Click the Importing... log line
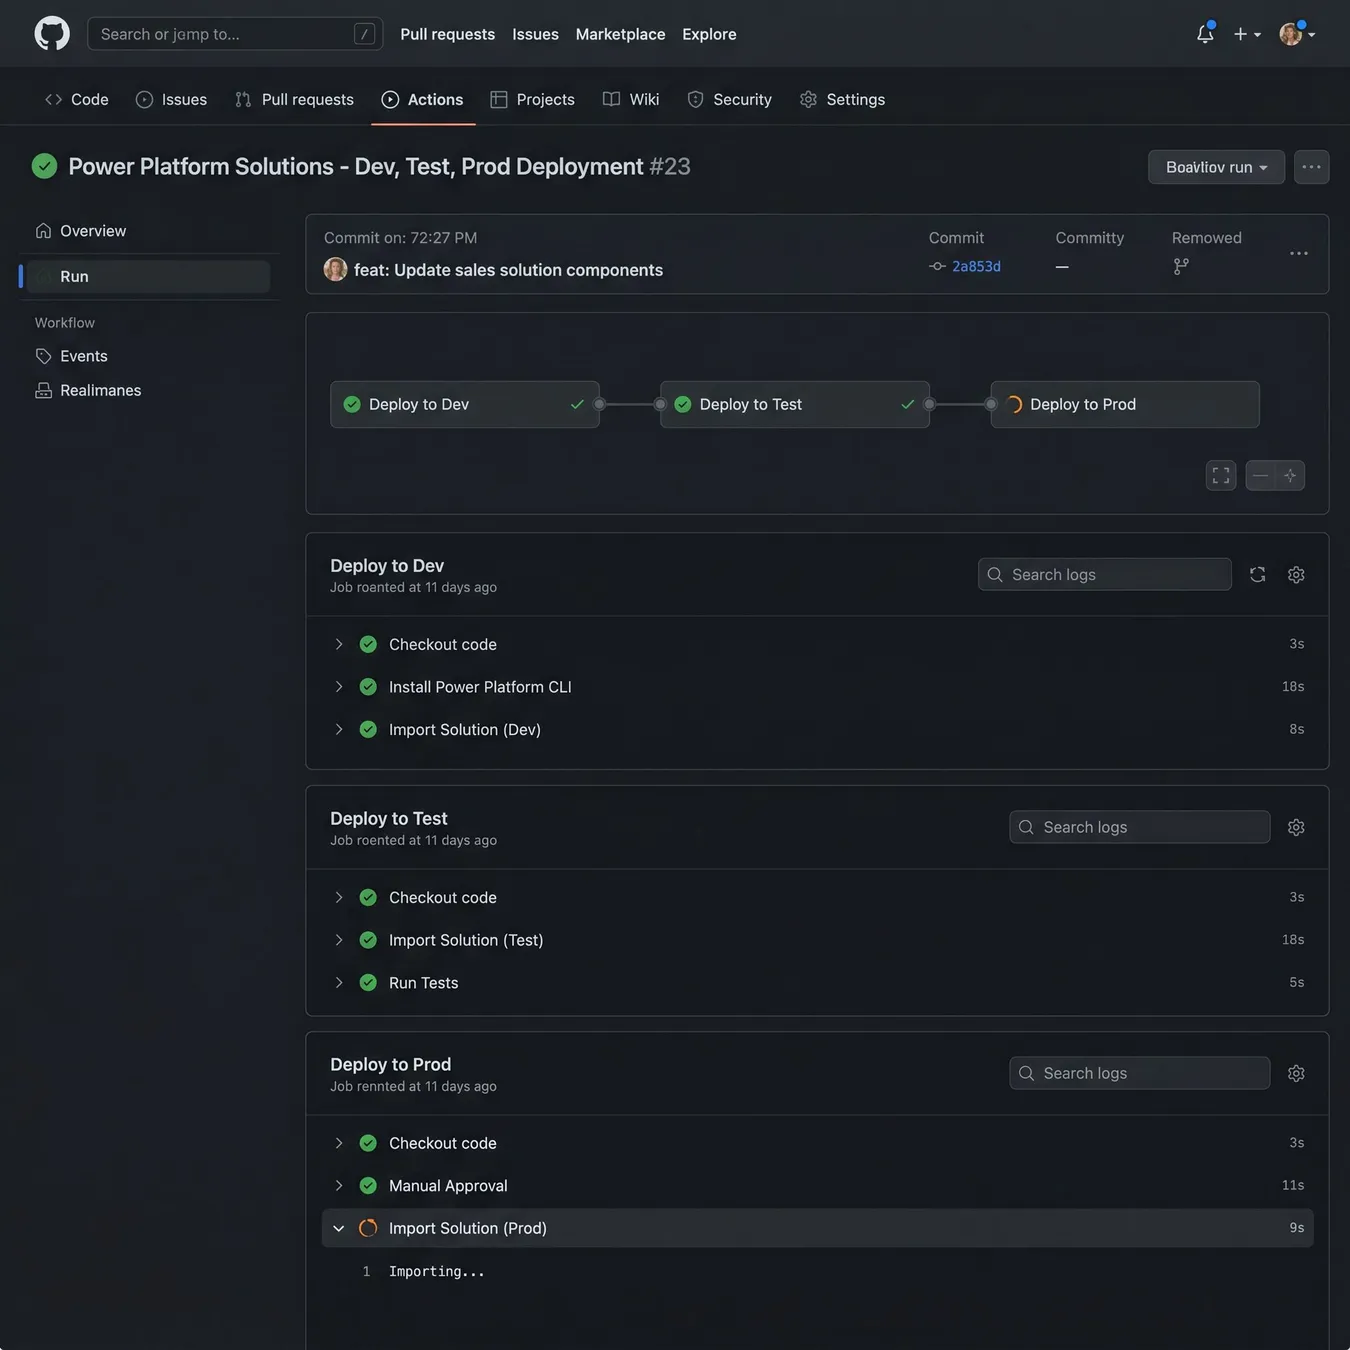This screenshot has width=1350, height=1350. (436, 1272)
